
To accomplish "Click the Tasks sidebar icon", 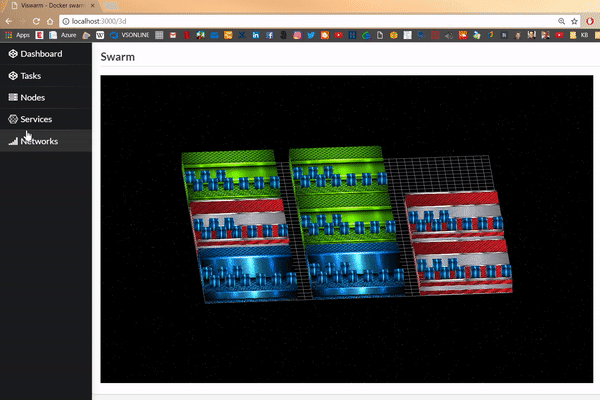I will click(13, 76).
